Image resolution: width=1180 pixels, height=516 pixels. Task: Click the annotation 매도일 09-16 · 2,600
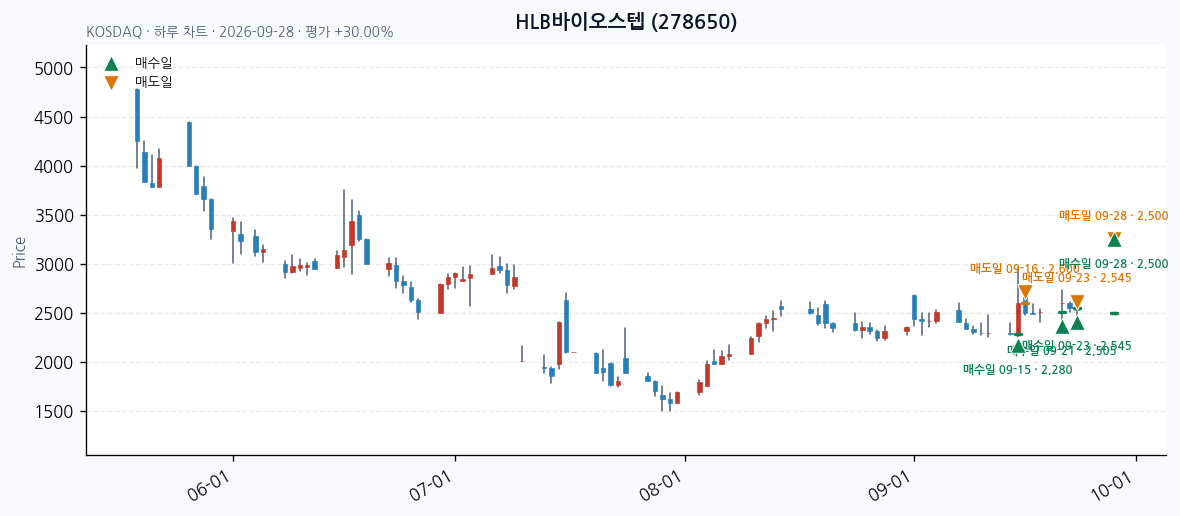click(1024, 269)
